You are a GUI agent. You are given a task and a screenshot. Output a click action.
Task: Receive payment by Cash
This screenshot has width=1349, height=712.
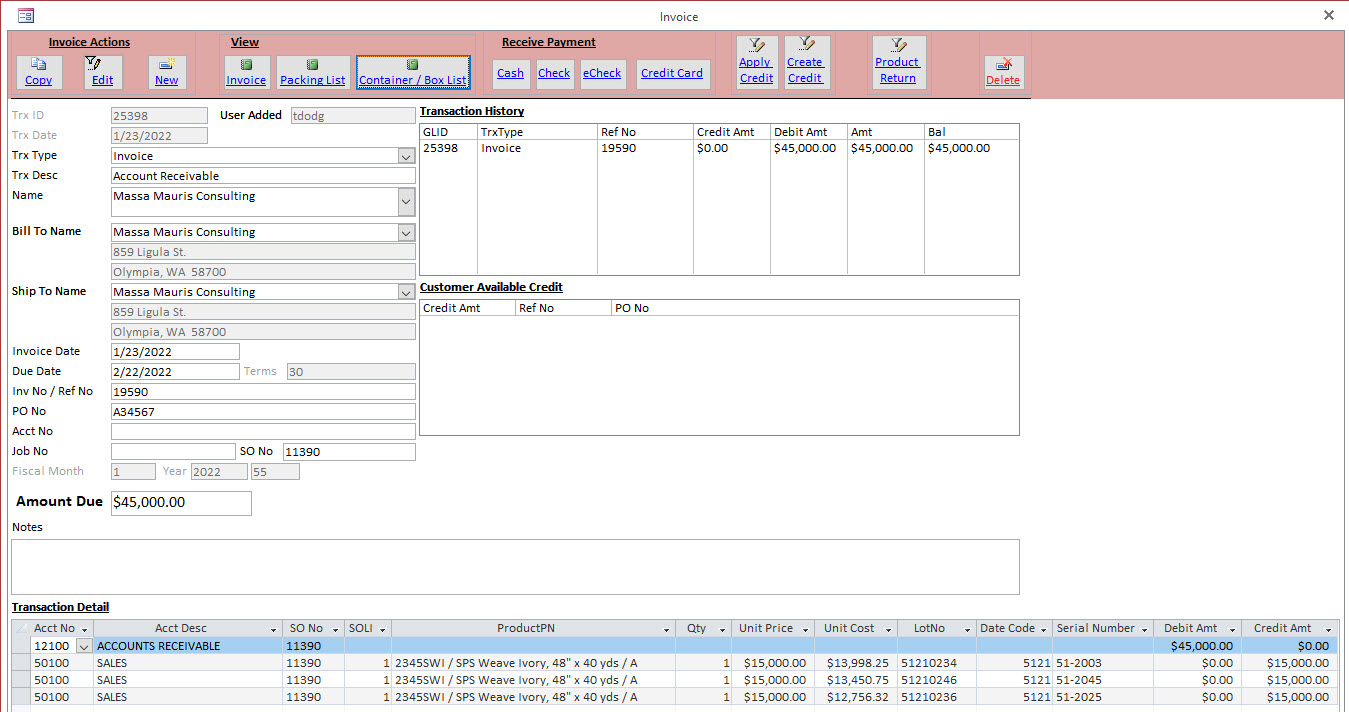510,74
